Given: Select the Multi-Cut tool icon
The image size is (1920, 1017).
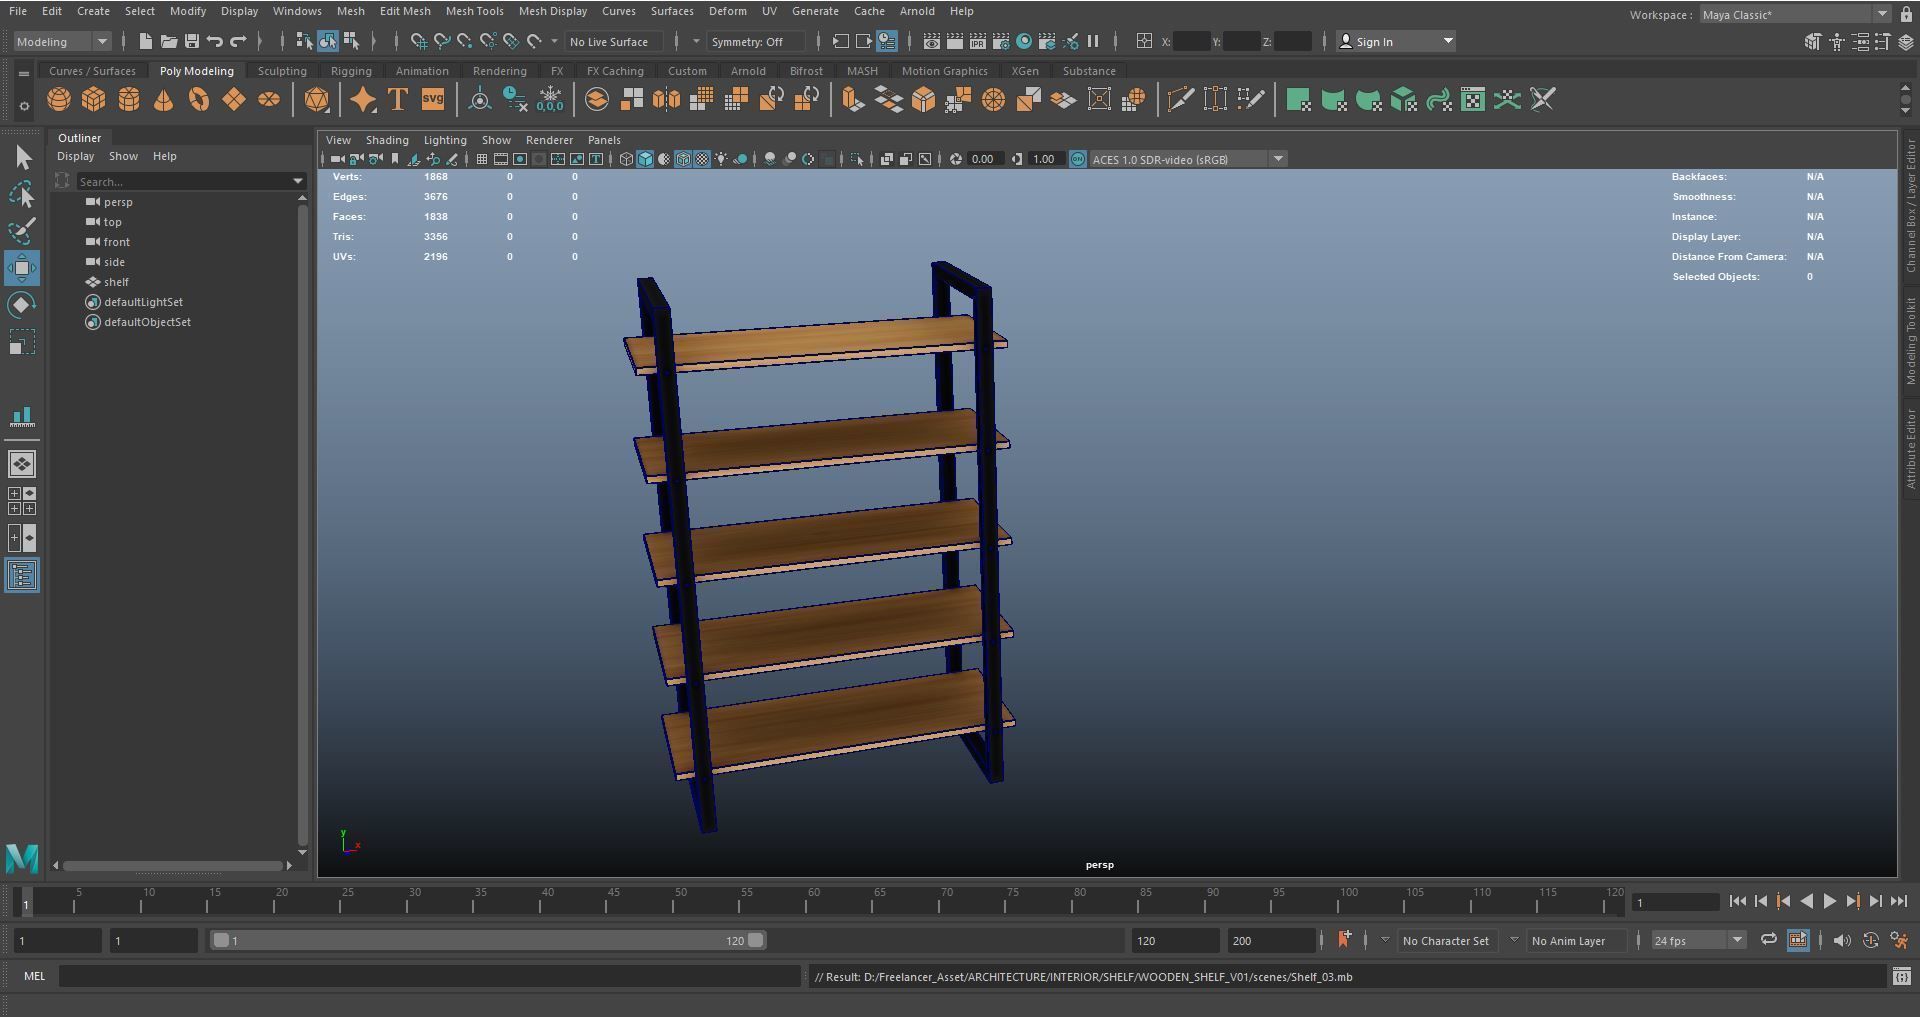Looking at the screenshot, I should point(1180,99).
